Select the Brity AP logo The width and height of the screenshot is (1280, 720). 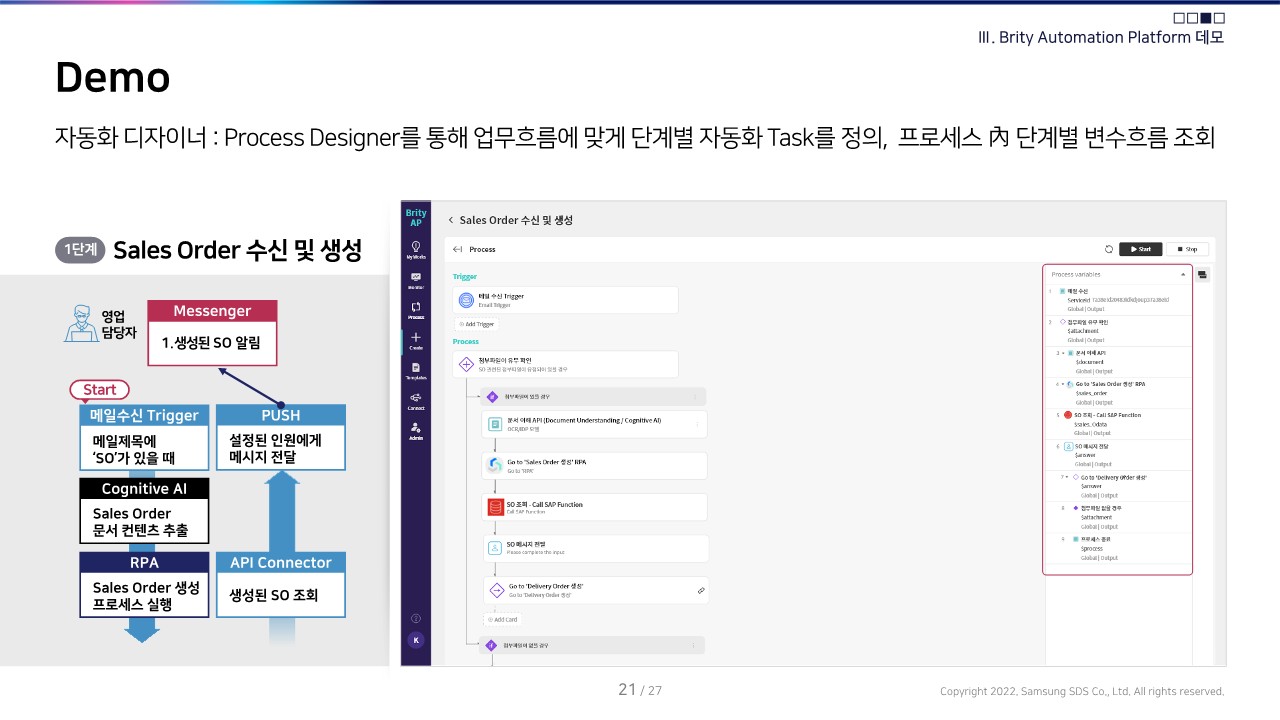tap(415, 217)
